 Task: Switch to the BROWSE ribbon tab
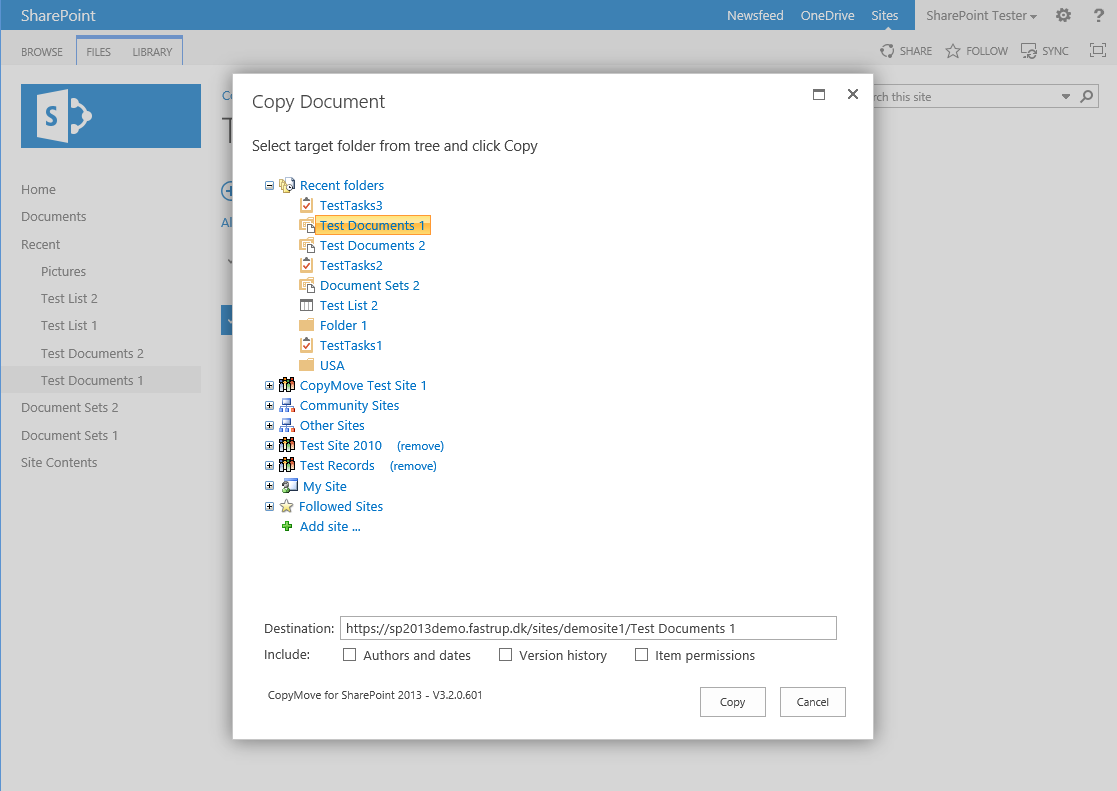(42, 51)
